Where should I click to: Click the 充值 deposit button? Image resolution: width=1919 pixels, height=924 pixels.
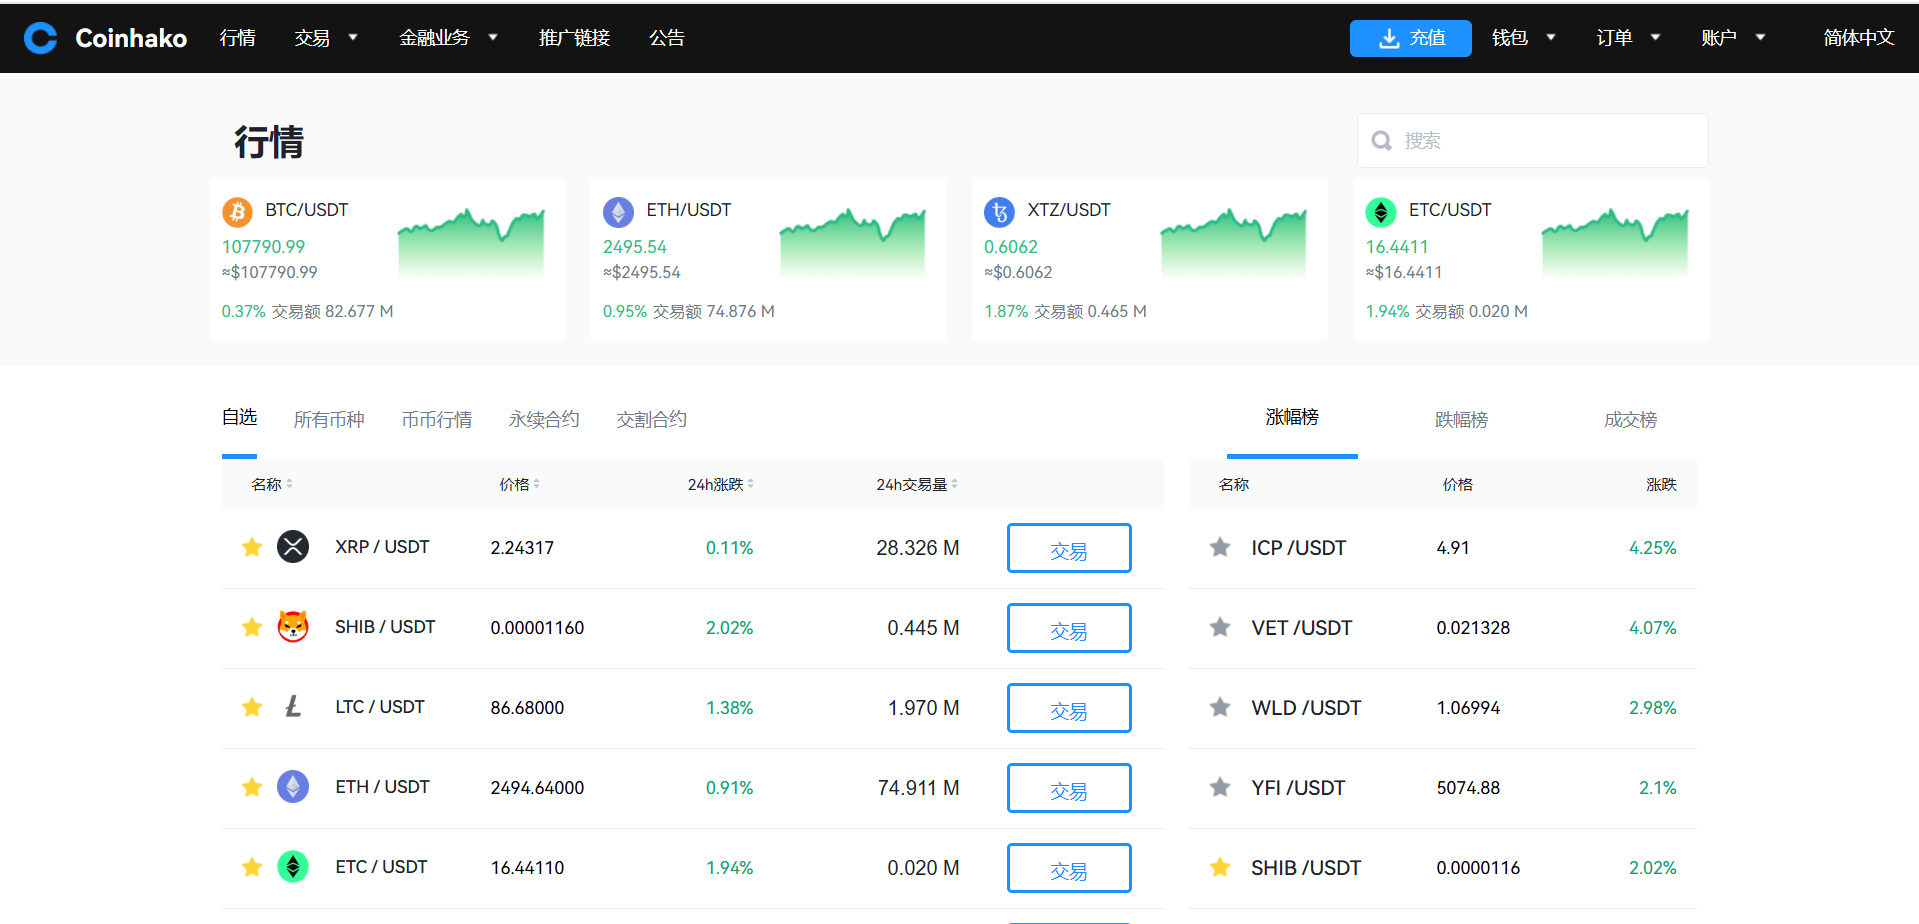coord(1411,38)
